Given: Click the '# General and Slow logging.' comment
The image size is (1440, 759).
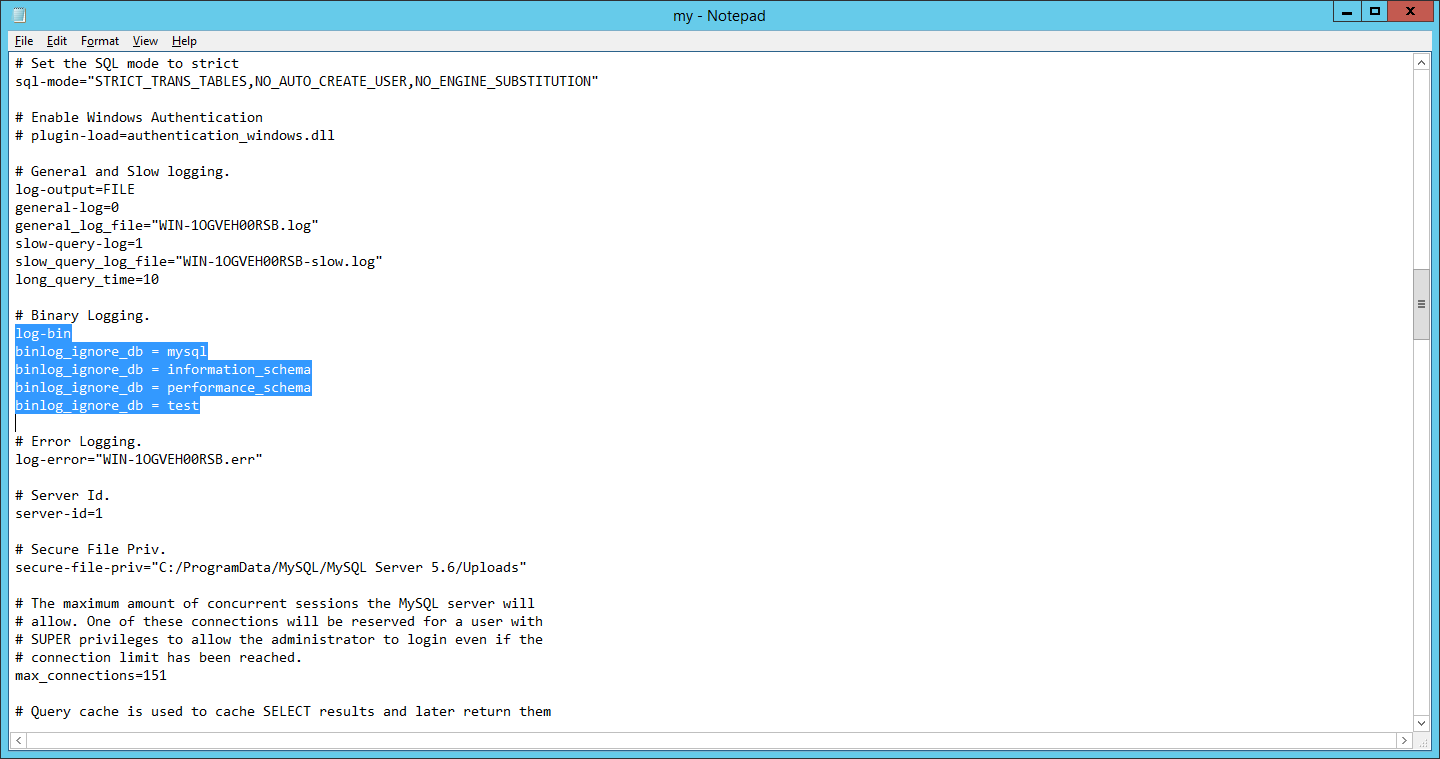Looking at the screenshot, I should [x=123, y=171].
